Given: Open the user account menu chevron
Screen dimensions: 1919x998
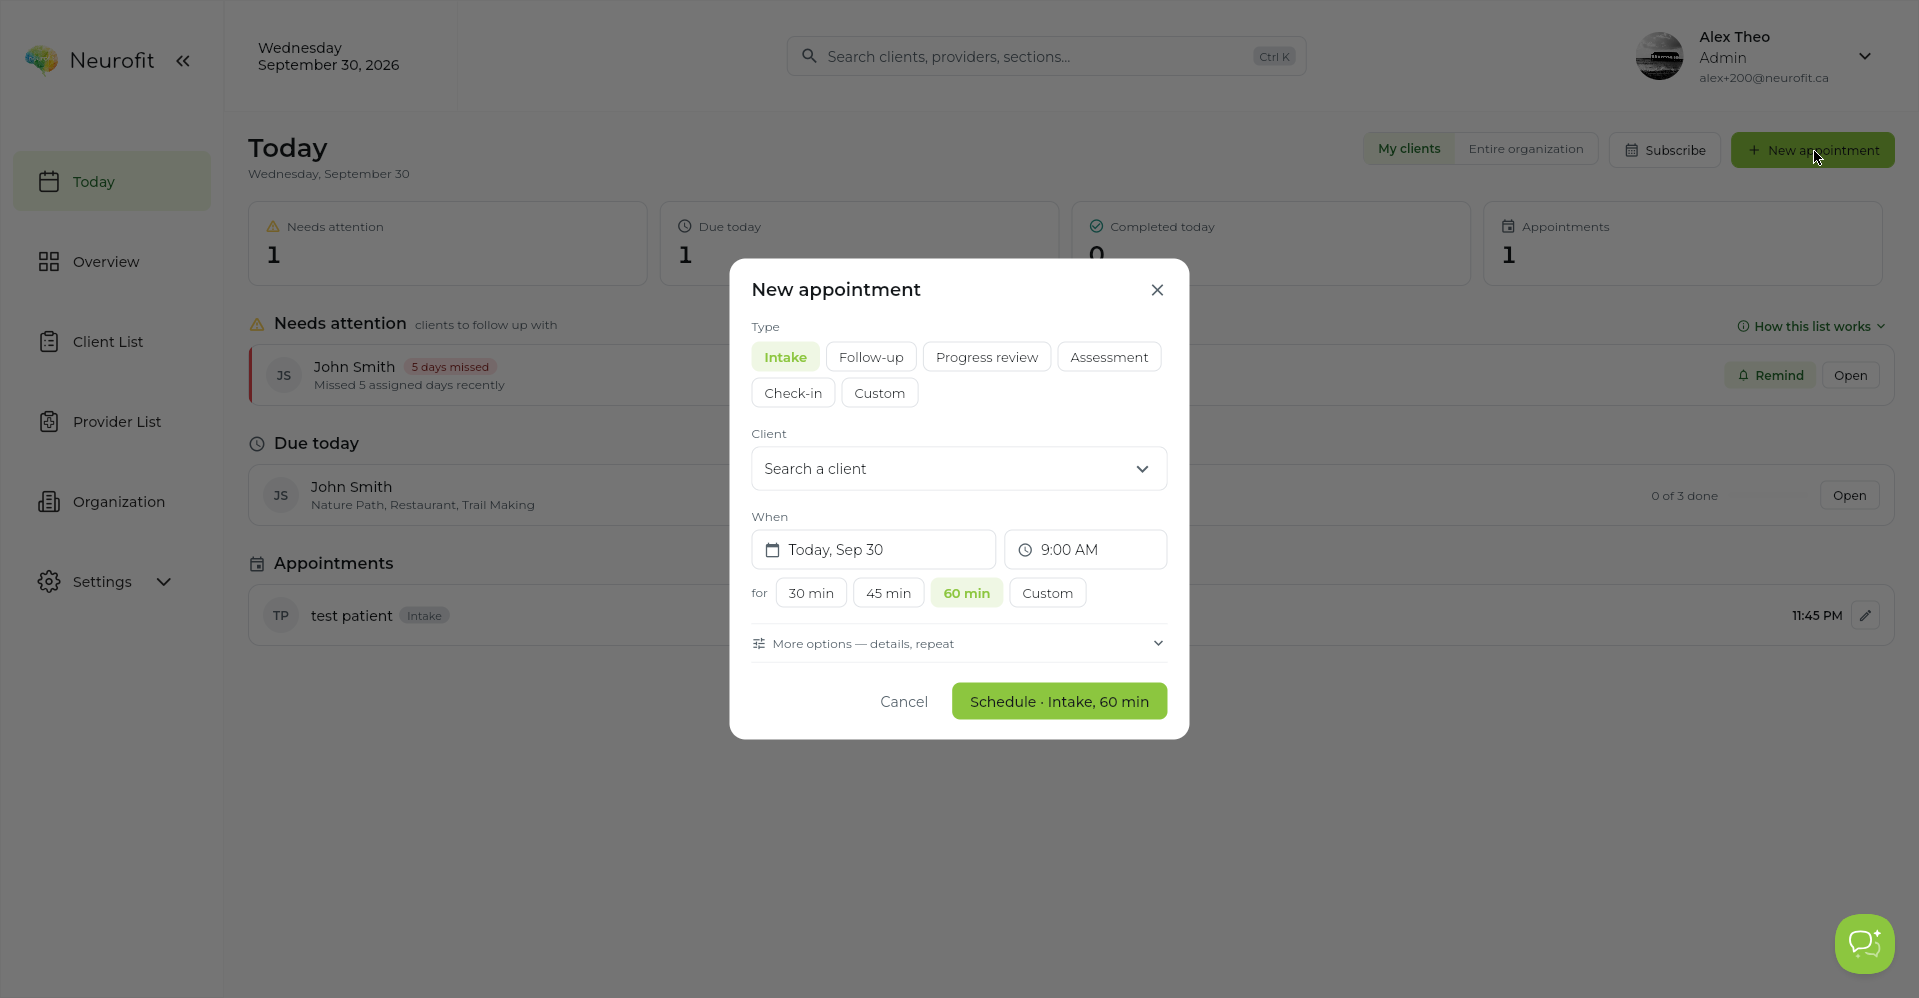Looking at the screenshot, I should 1865,56.
